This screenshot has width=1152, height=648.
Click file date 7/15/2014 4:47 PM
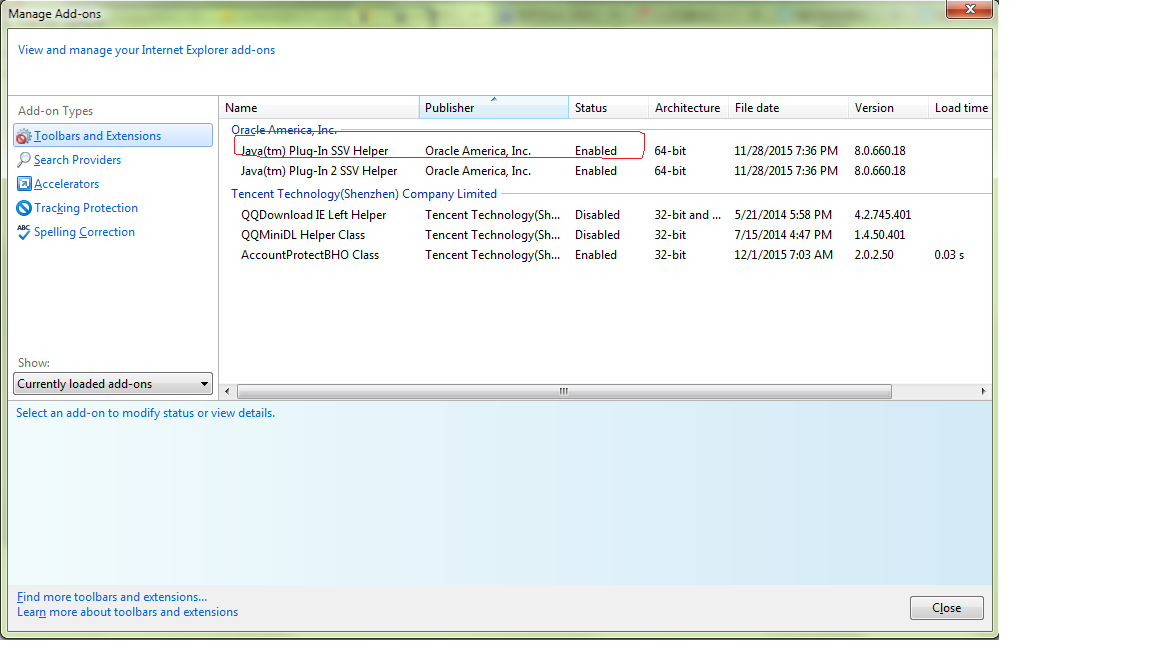[x=783, y=234]
